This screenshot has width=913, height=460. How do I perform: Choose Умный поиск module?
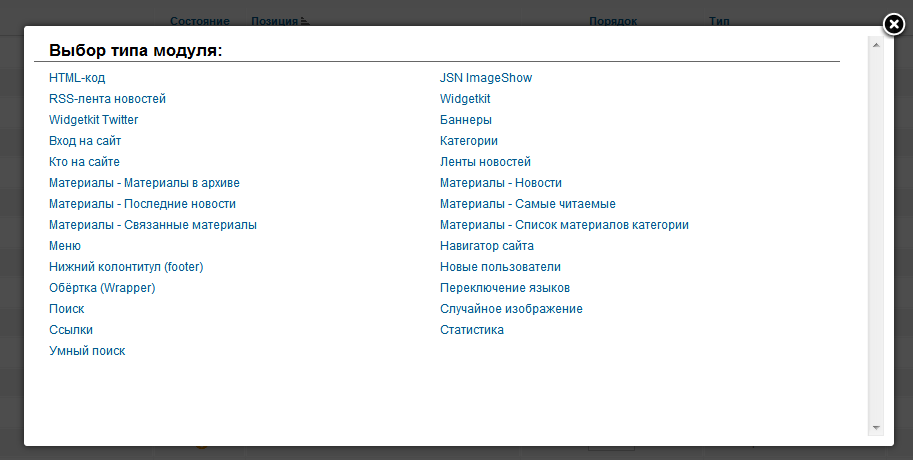87,351
